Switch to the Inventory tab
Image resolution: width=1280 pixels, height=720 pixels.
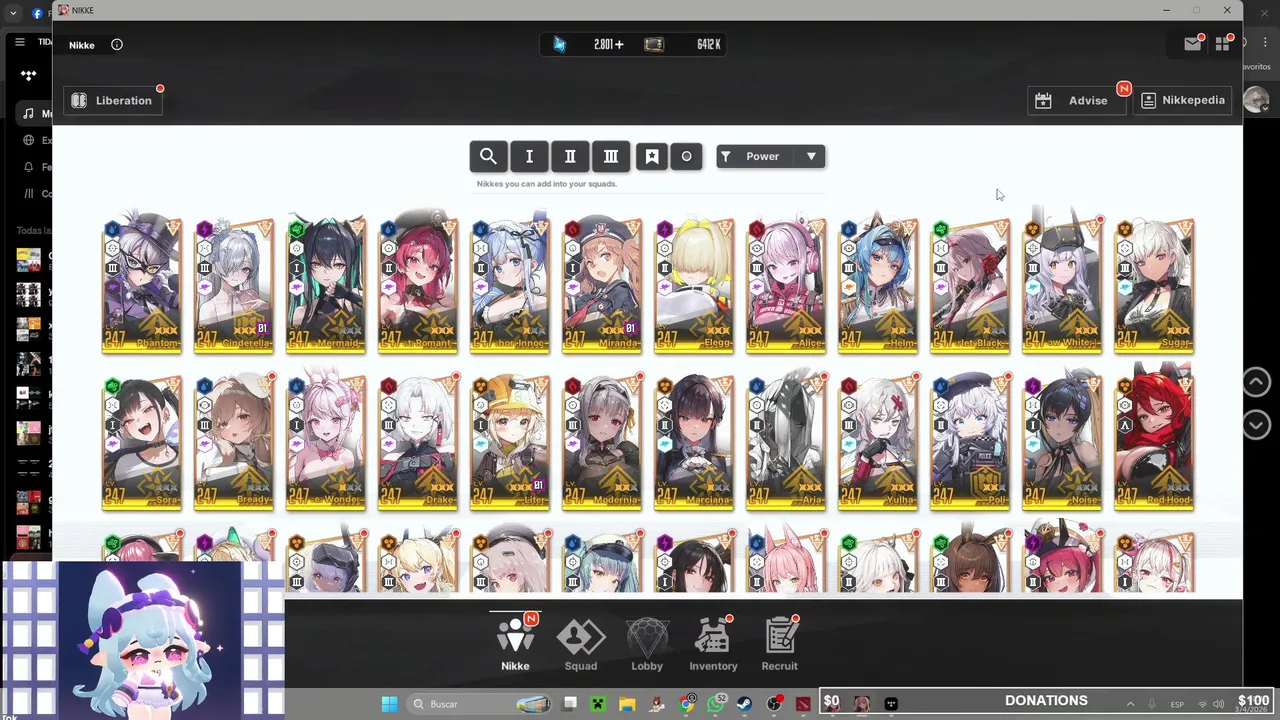[x=713, y=642]
